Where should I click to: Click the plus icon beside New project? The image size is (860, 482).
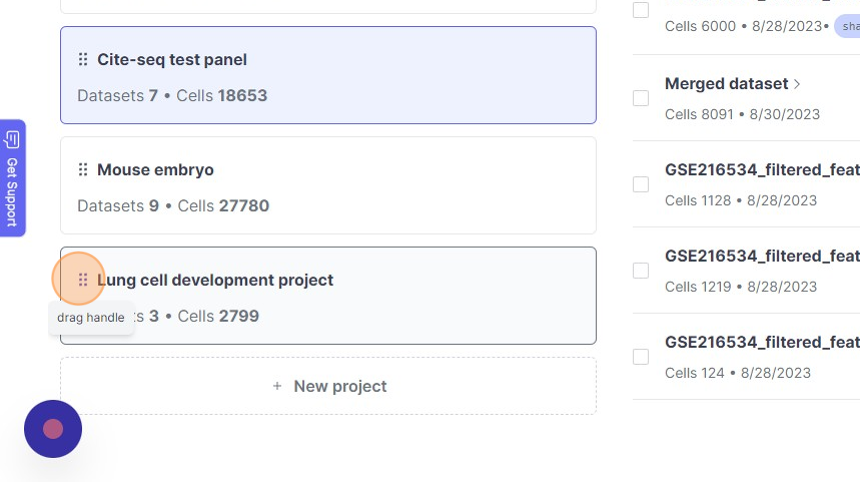(x=277, y=386)
